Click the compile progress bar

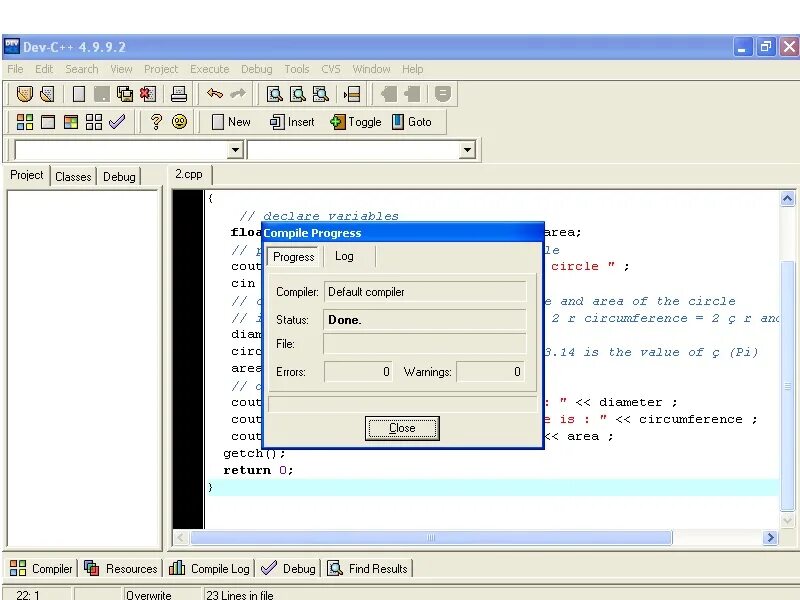pyautogui.click(x=403, y=404)
